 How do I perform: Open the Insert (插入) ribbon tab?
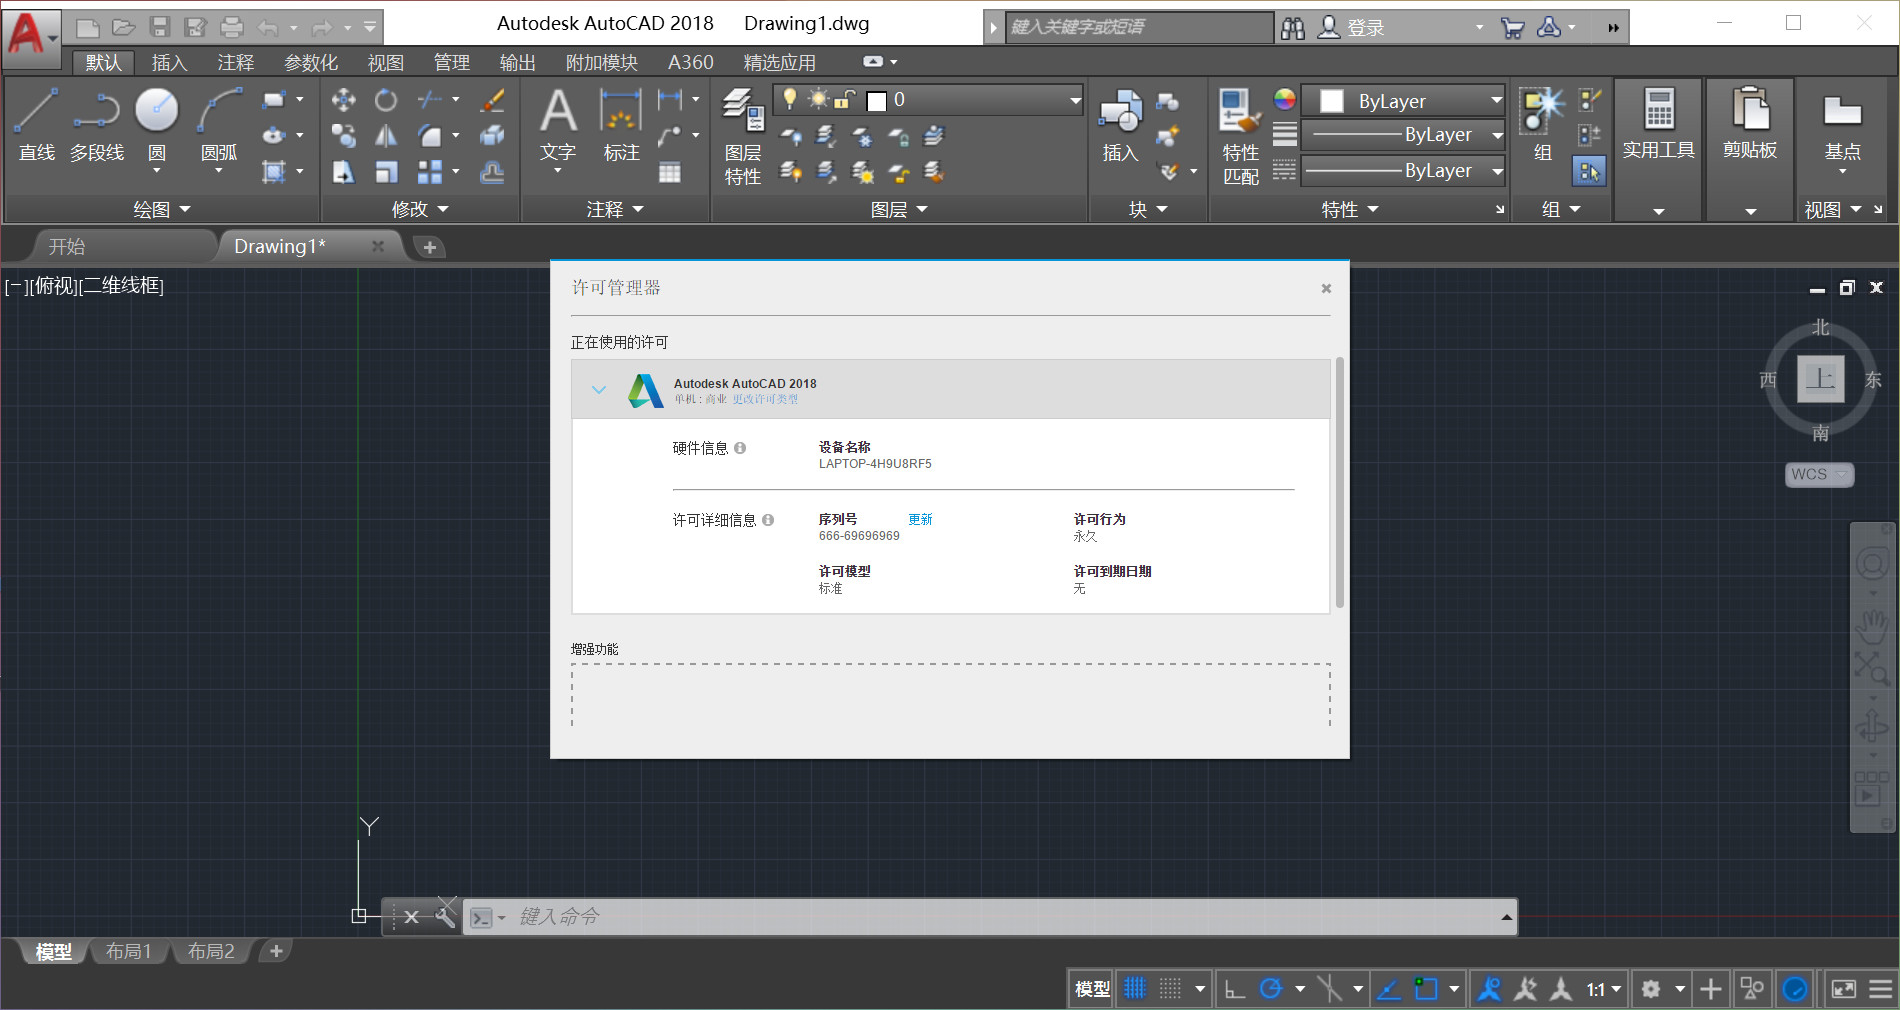tap(169, 63)
